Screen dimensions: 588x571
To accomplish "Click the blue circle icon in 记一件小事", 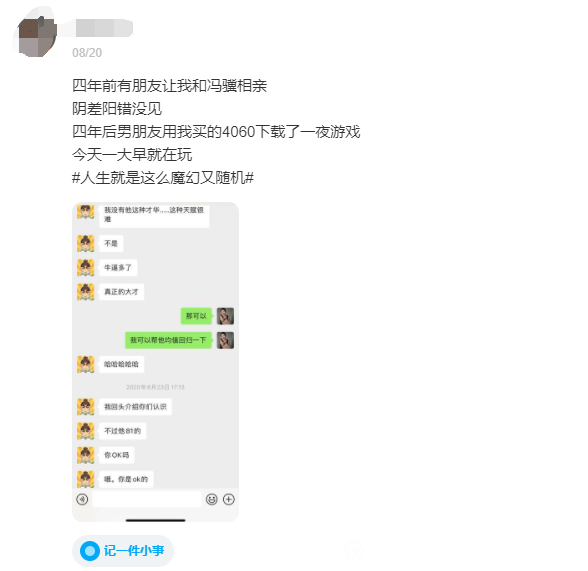I will 90,551.
